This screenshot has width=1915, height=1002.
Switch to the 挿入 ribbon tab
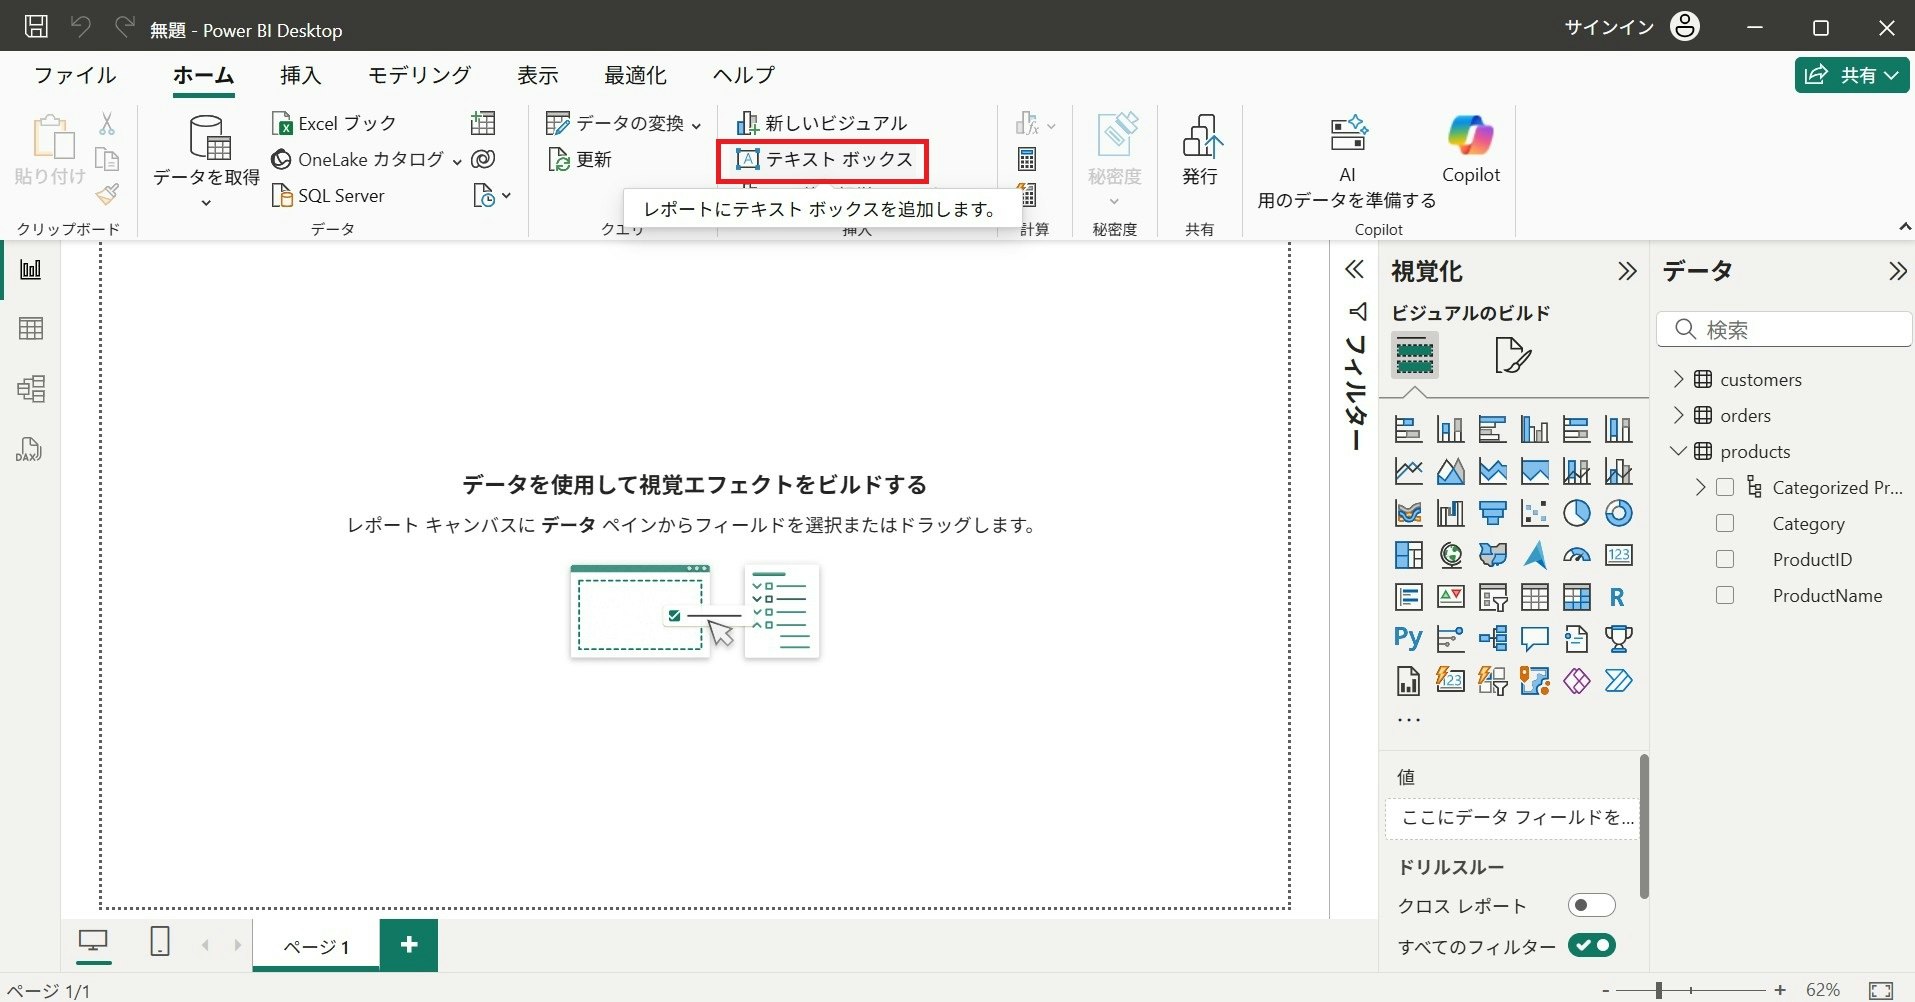pos(301,75)
